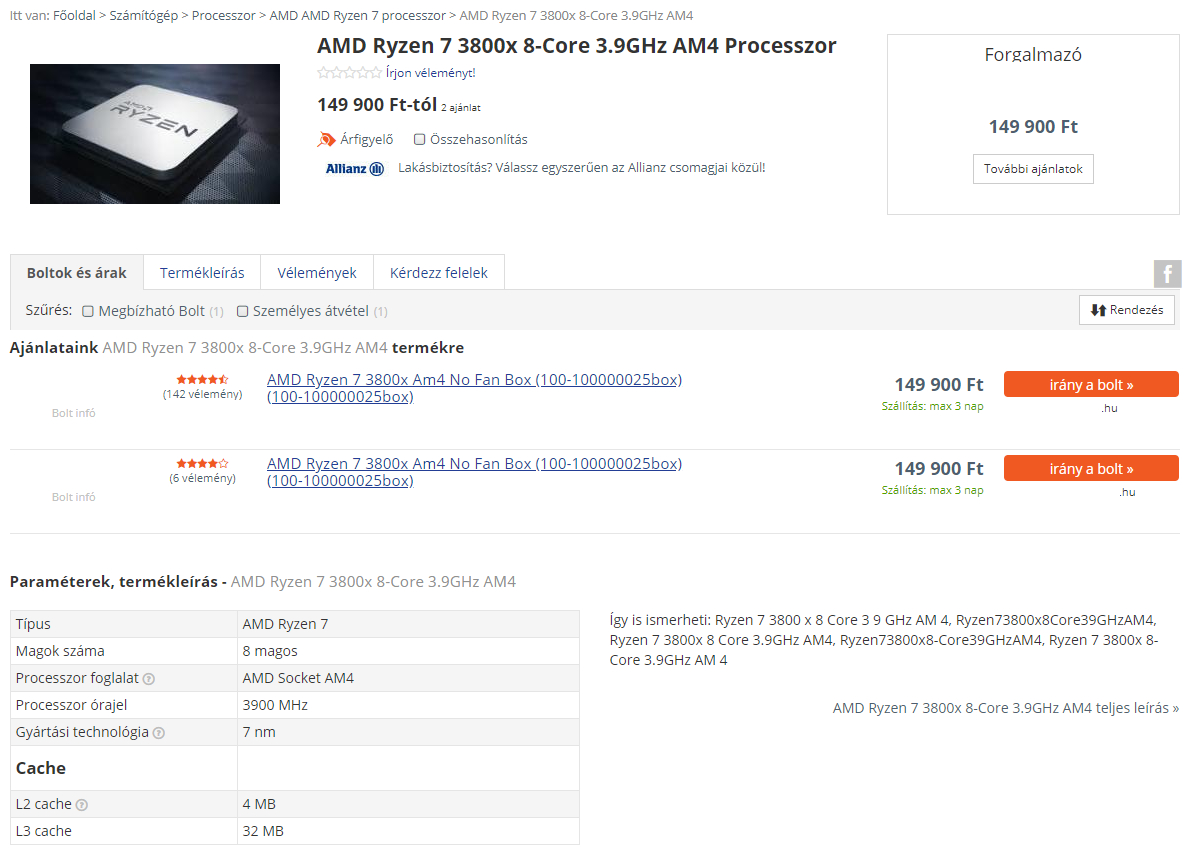The width and height of the screenshot is (1202, 854).
Task: Enable the Személyes átvétel filter
Action: tap(242, 311)
